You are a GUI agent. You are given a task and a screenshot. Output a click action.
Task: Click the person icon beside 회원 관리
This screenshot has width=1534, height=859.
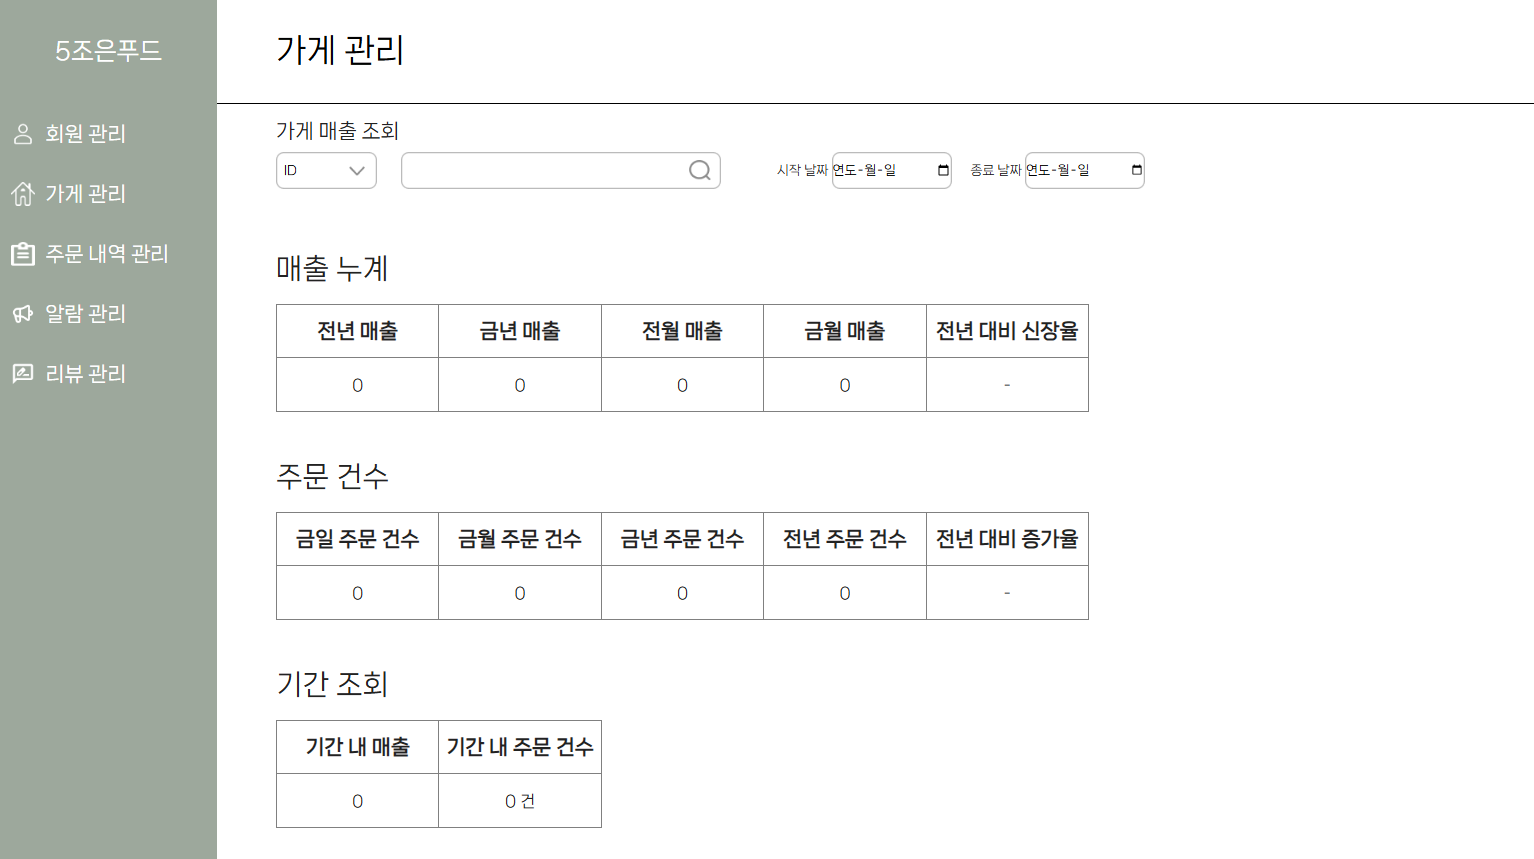click(x=23, y=134)
